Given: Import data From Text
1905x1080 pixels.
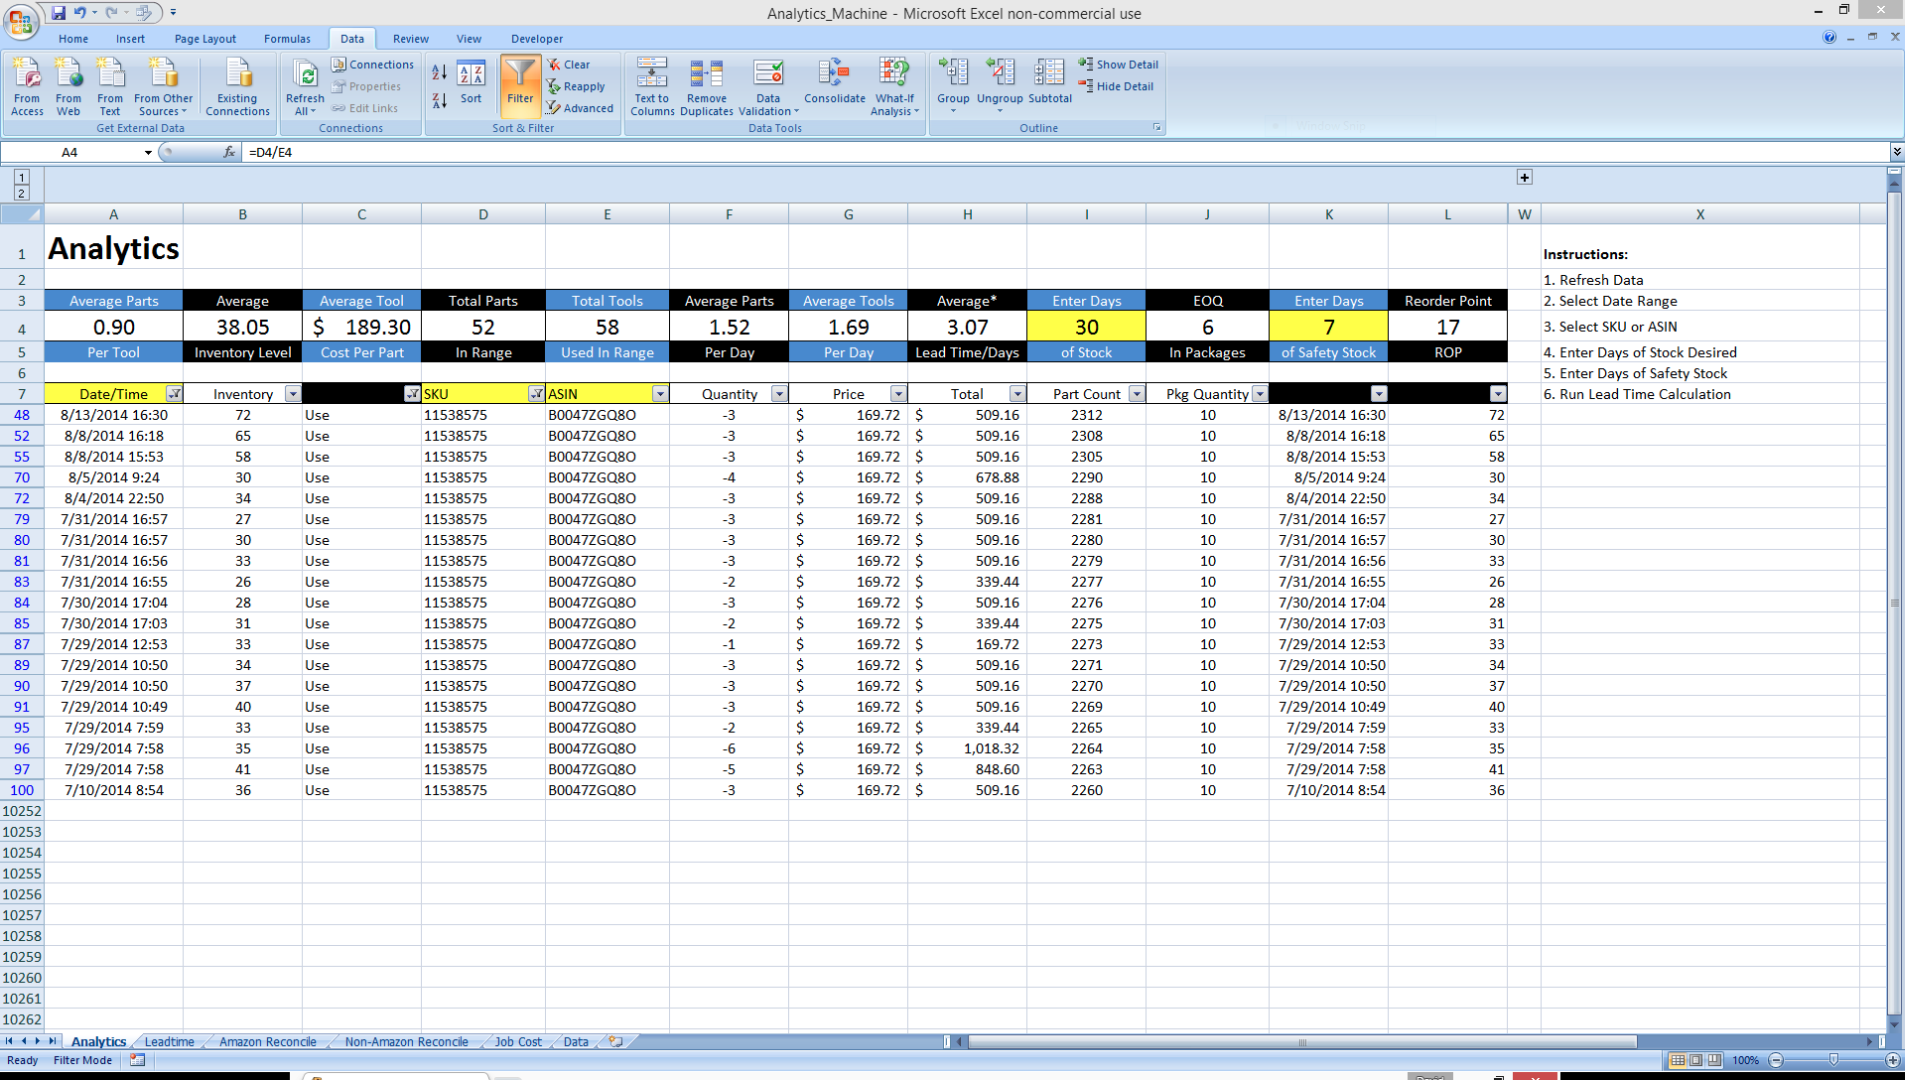Looking at the screenshot, I should coord(110,87).
